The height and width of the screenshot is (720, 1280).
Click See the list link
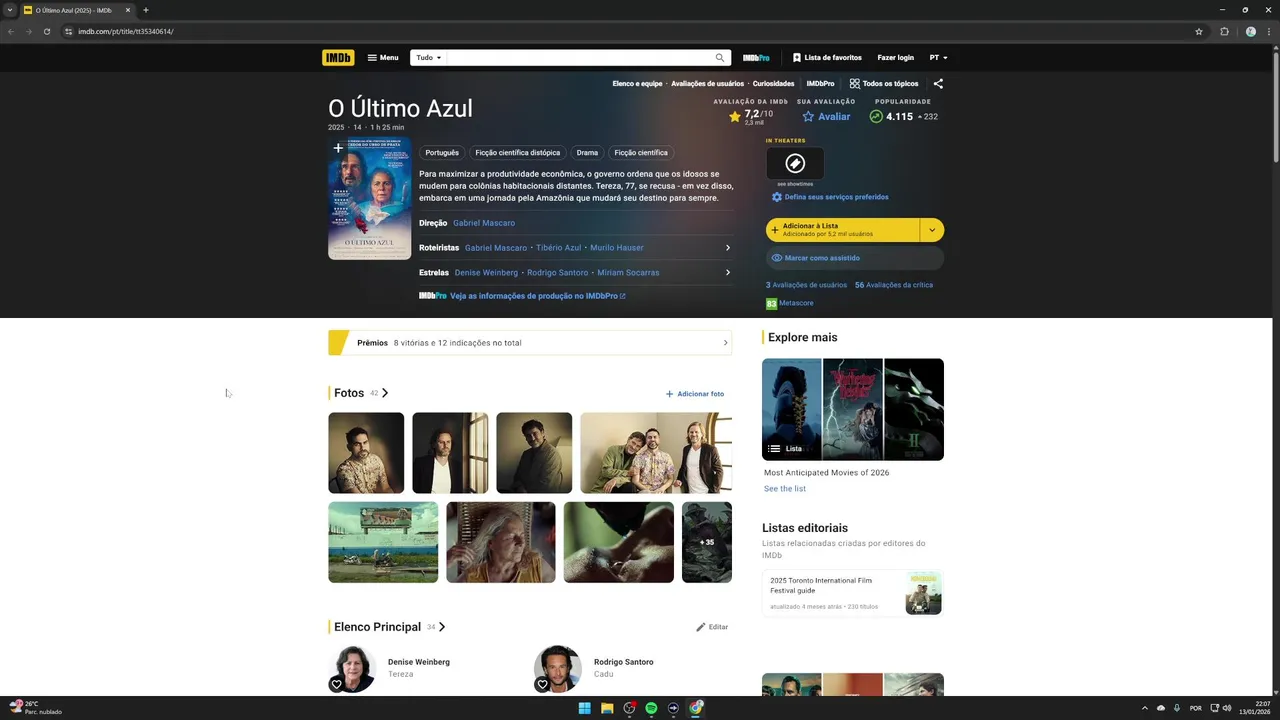click(x=785, y=489)
